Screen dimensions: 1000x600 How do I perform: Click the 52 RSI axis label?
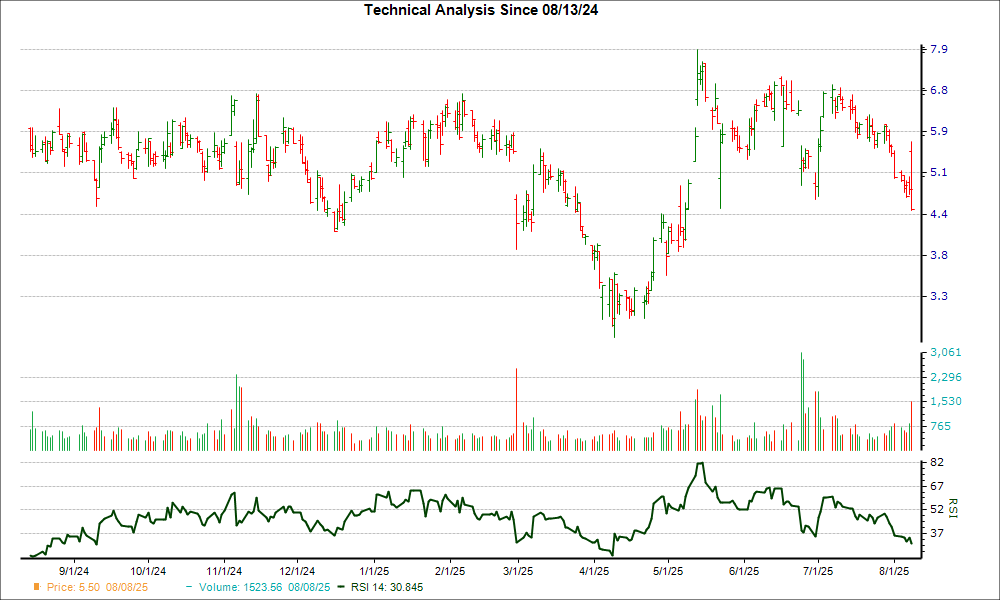point(938,509)
